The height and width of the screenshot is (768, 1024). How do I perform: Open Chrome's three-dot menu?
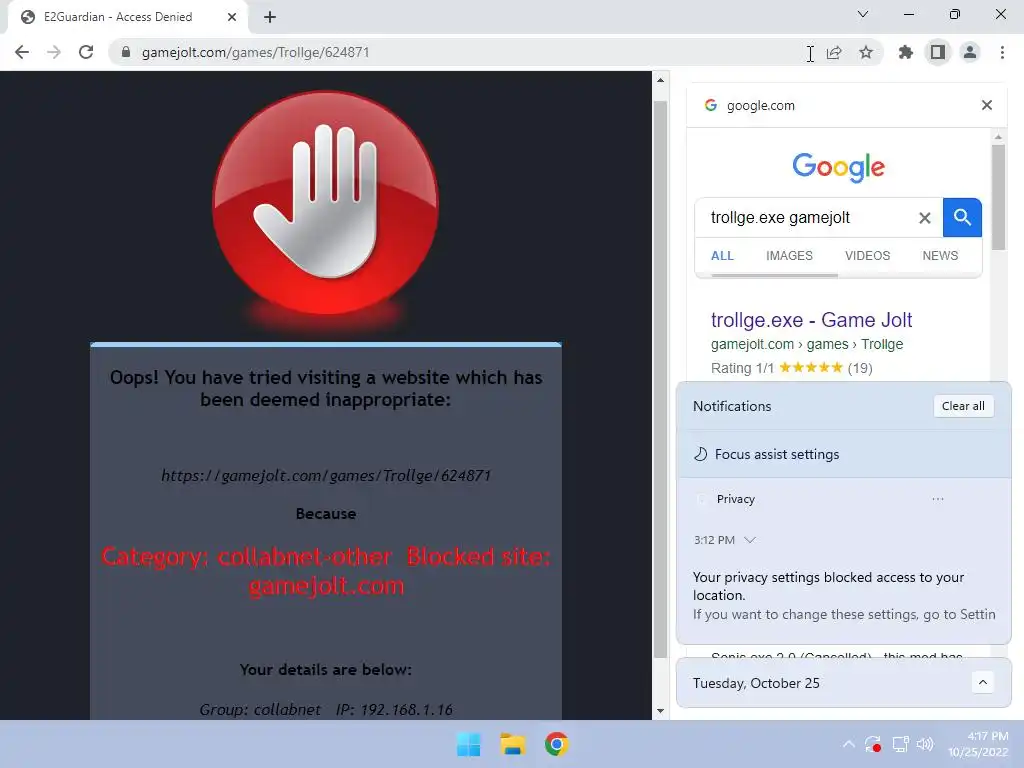click(x=1002, y=52)
